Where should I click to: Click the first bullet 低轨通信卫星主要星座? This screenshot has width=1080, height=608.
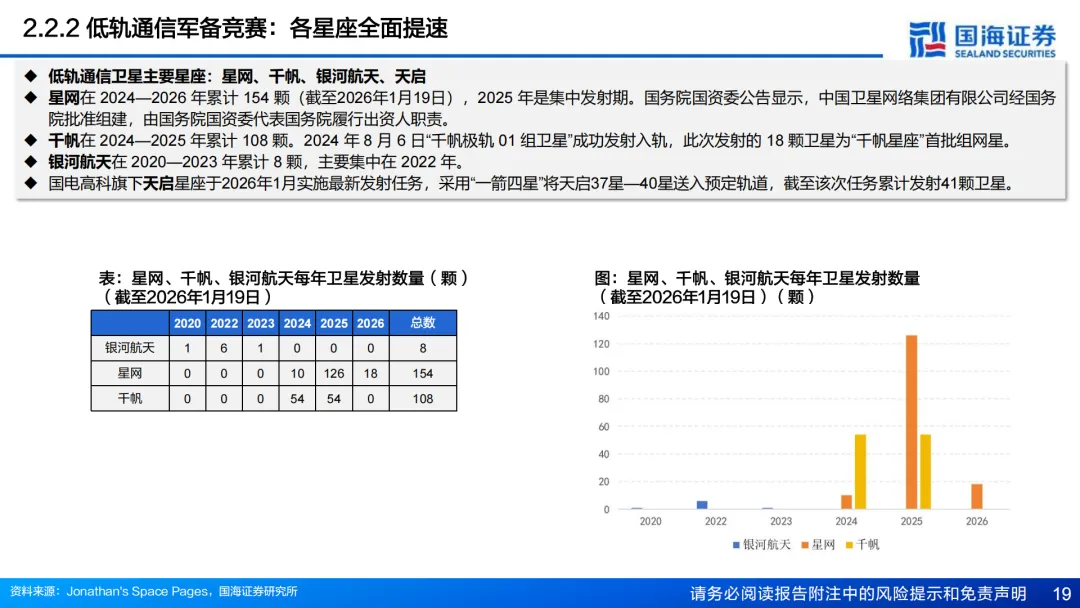point(237,76)
